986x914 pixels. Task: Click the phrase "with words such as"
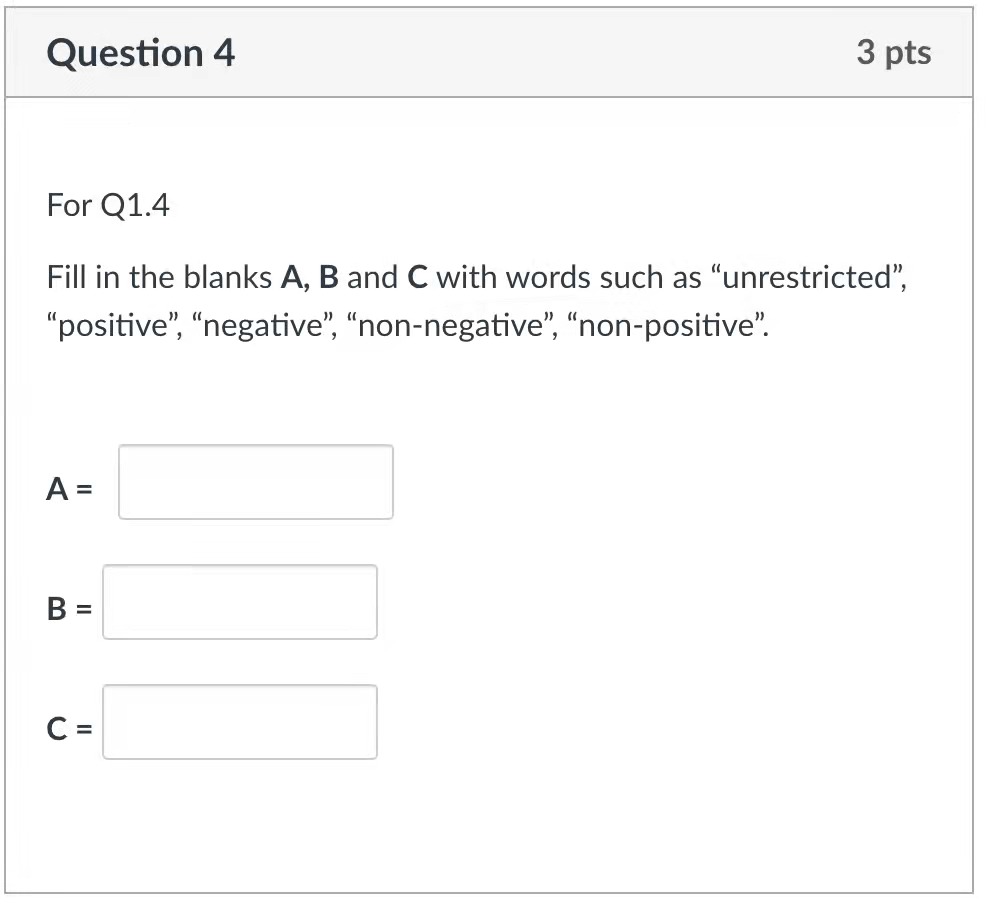tap(568, 278)
